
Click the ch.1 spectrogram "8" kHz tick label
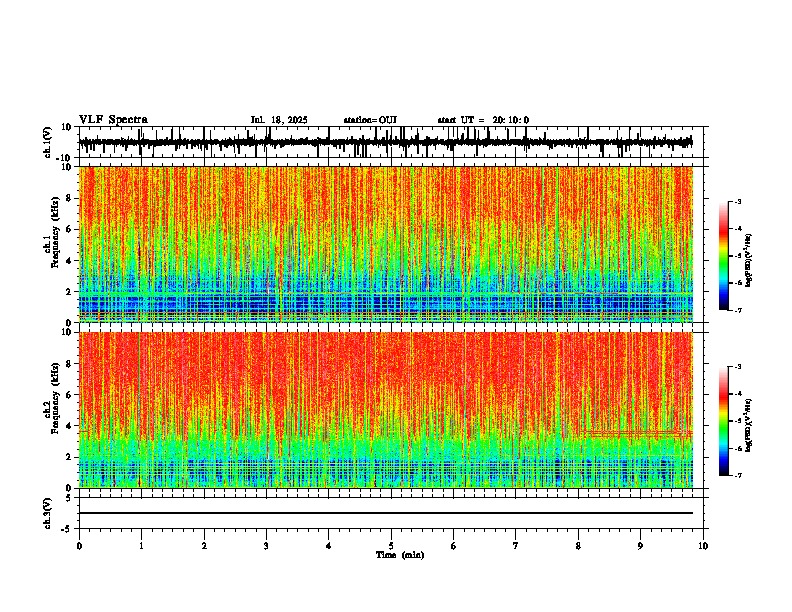pyautogui.click(x=69, y=198)
